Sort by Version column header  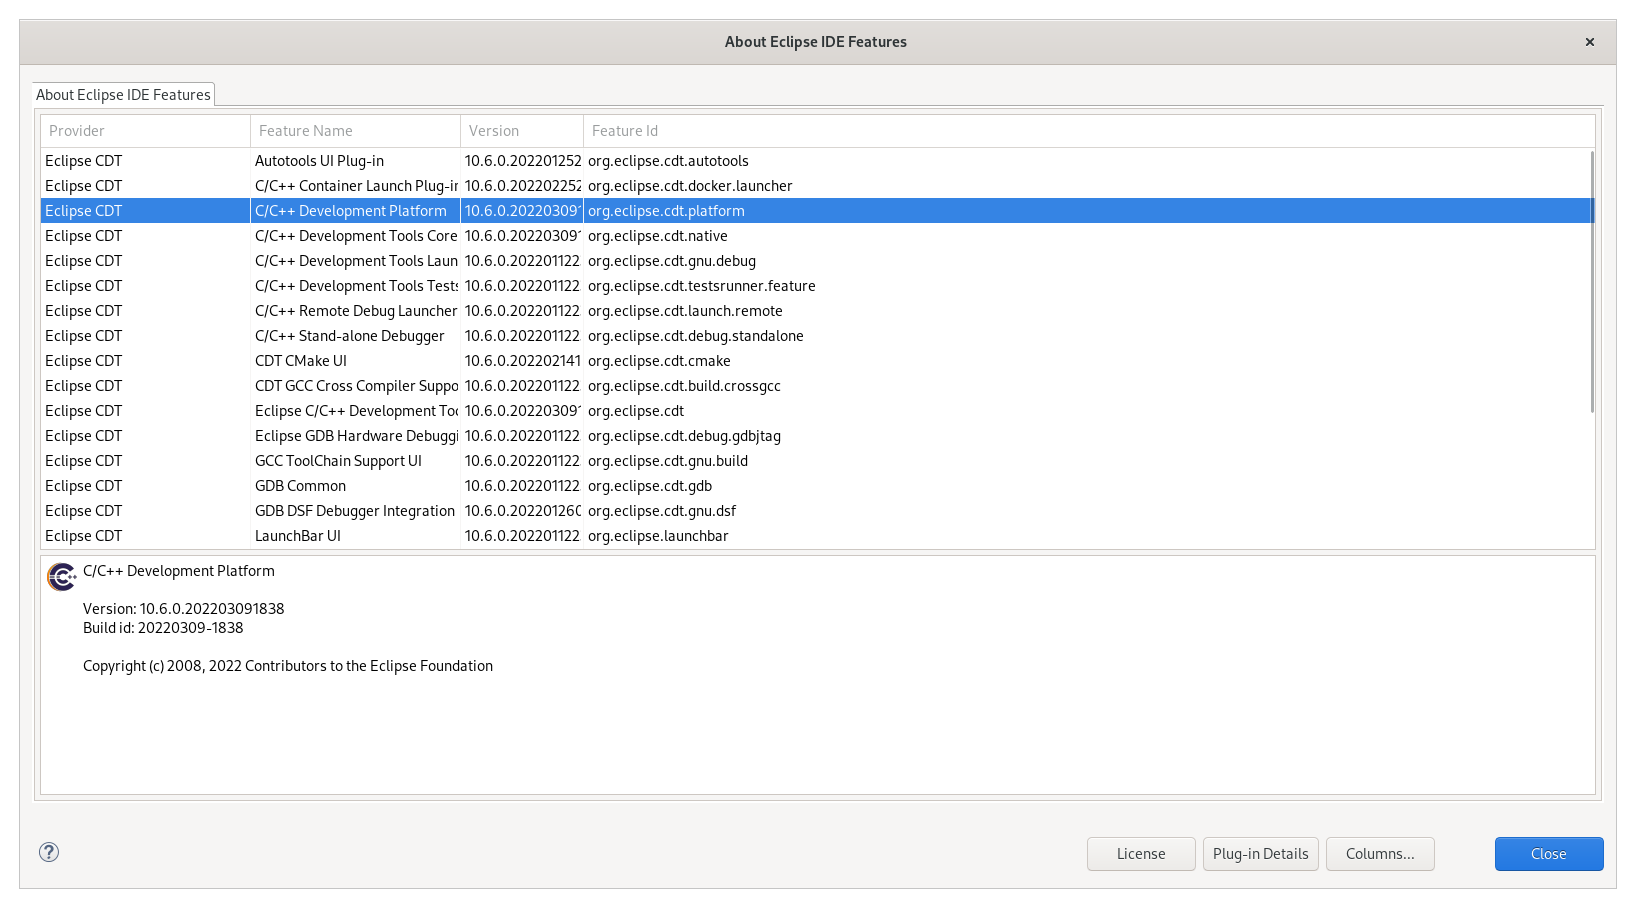click(521, 131)
